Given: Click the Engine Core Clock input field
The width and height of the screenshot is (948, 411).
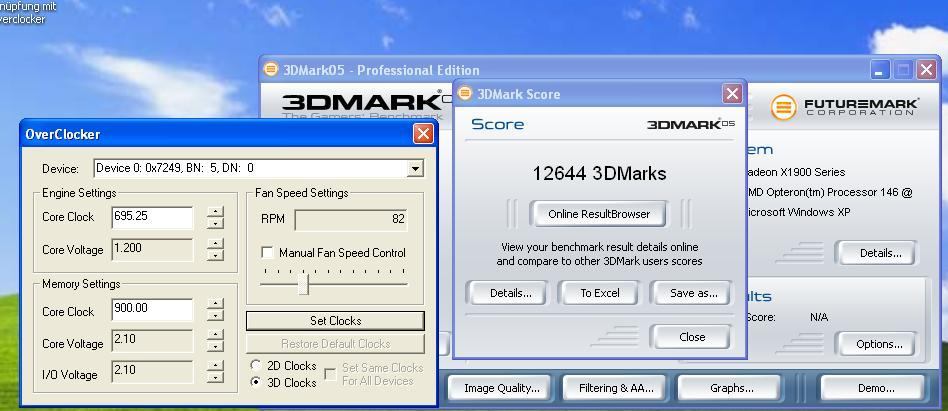Looking at the screenshot, I should point(152,217).
